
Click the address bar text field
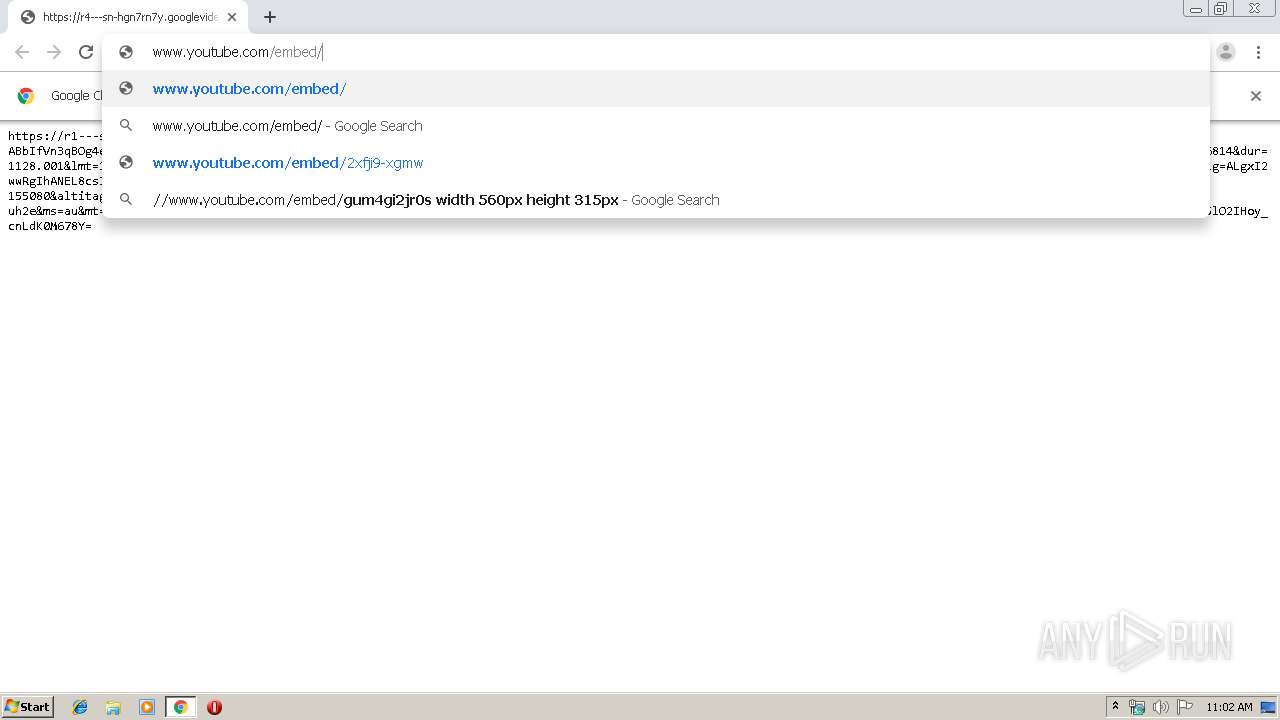[x=655, y=52]
